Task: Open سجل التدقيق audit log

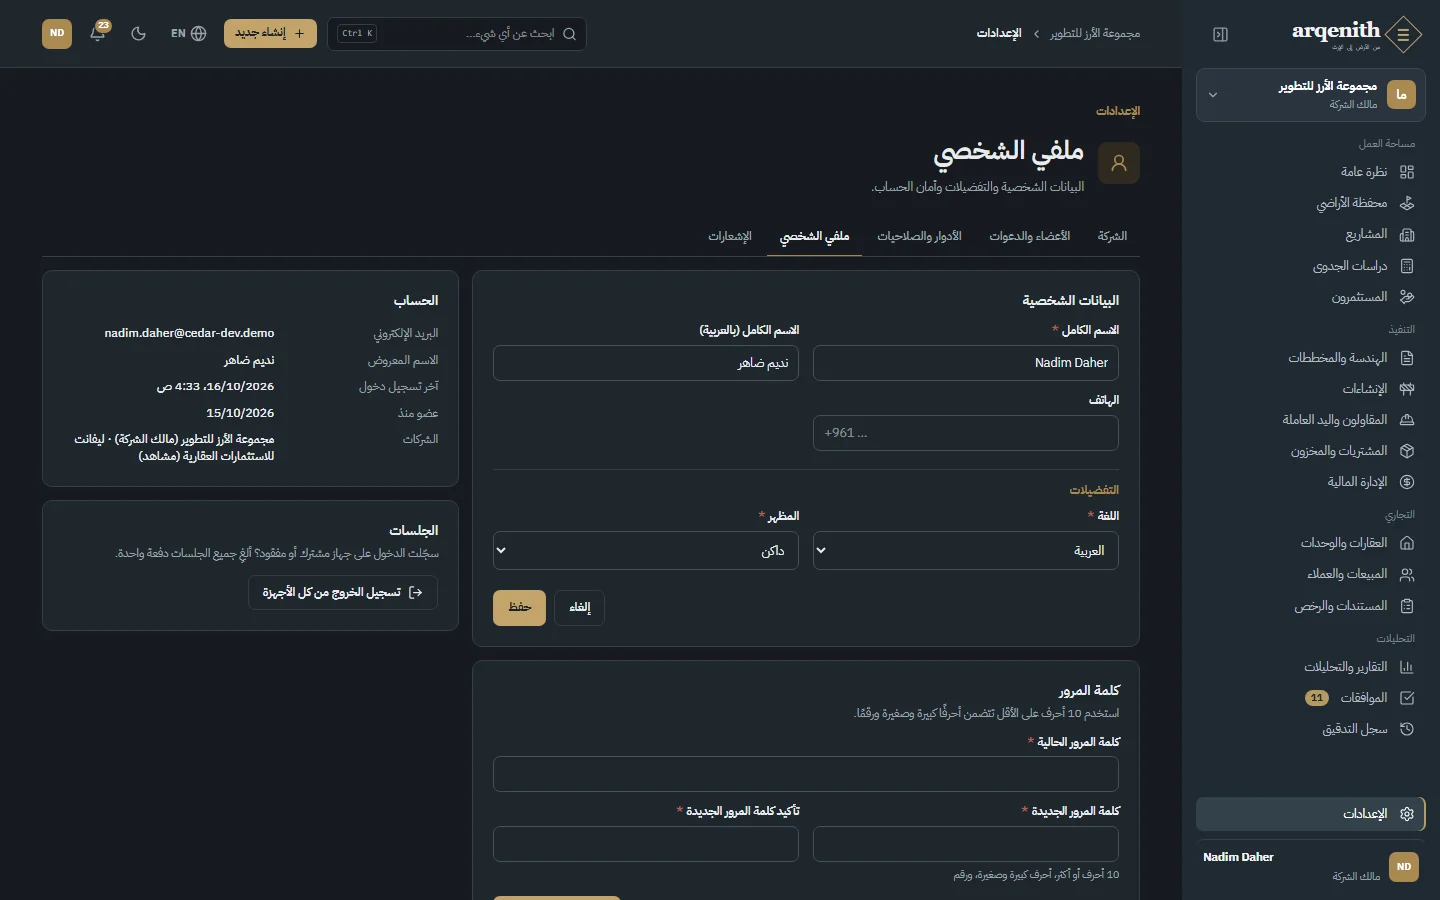Action: 1310,729
